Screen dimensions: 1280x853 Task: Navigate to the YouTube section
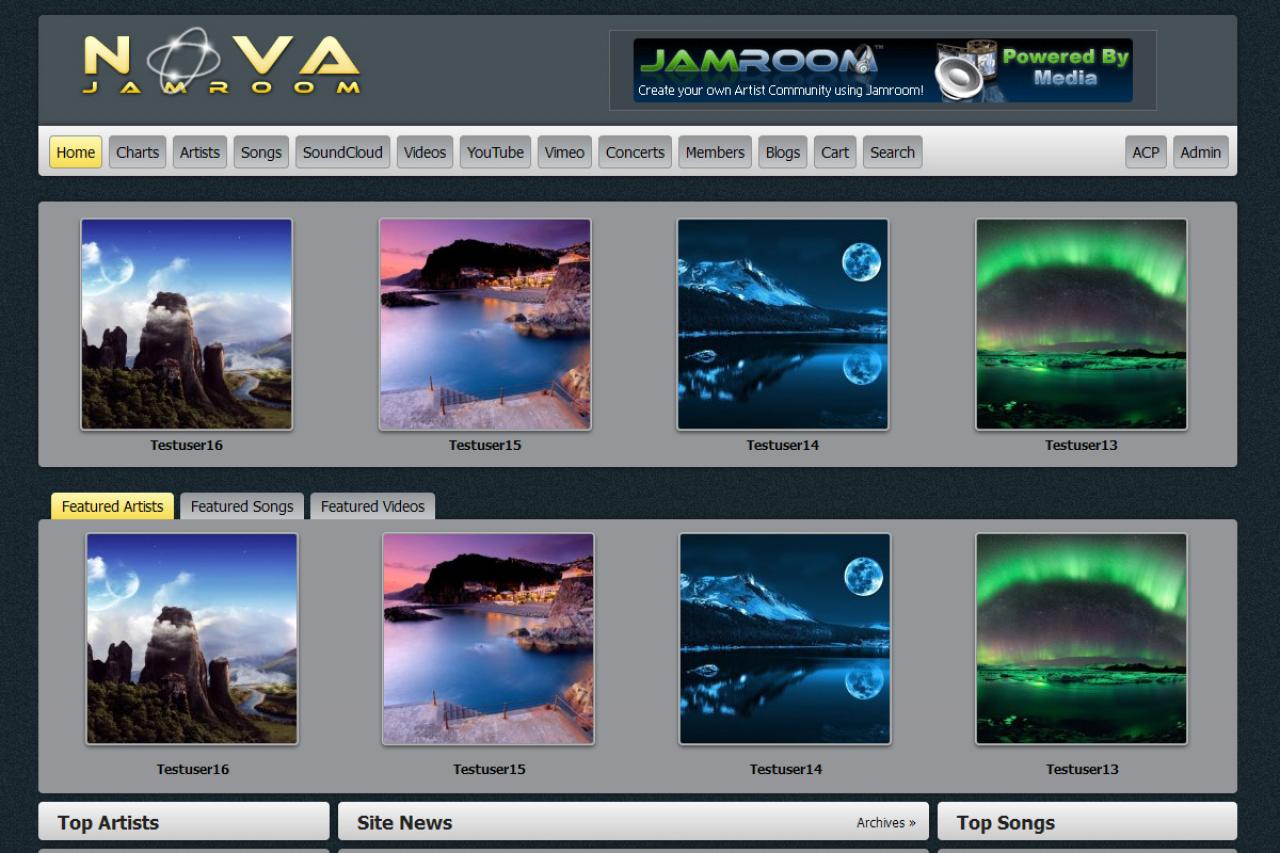(x=495, y=152)
